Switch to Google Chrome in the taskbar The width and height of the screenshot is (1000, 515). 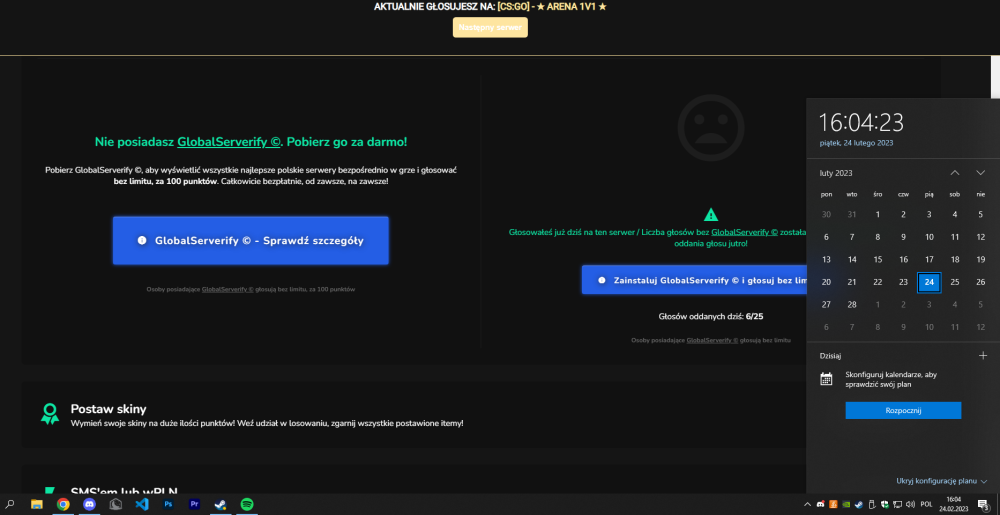[x=62, y=504]
